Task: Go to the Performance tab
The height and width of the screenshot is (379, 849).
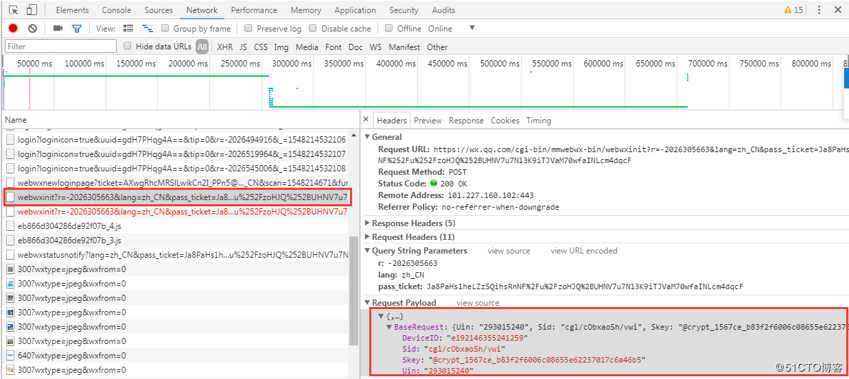Action: [254, 10]
